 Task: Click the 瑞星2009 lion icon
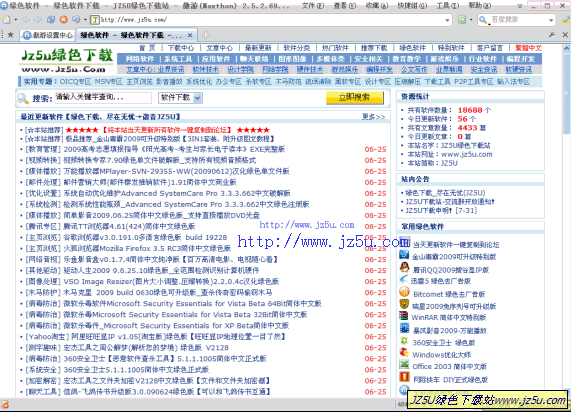tap(404, 304)
